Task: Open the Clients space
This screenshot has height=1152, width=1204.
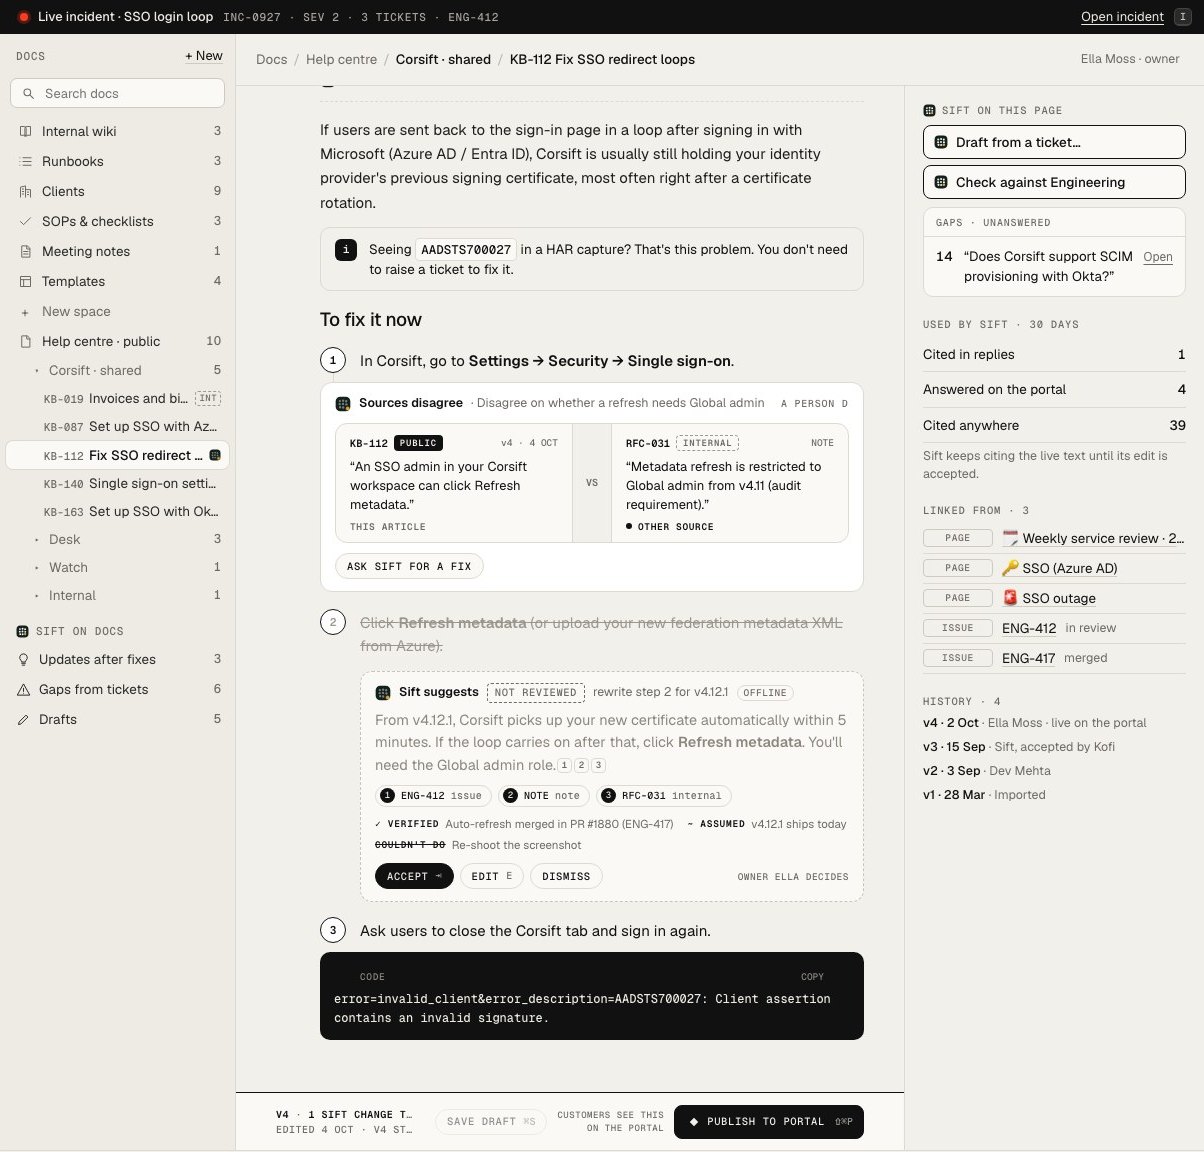Action: point(118,191)
